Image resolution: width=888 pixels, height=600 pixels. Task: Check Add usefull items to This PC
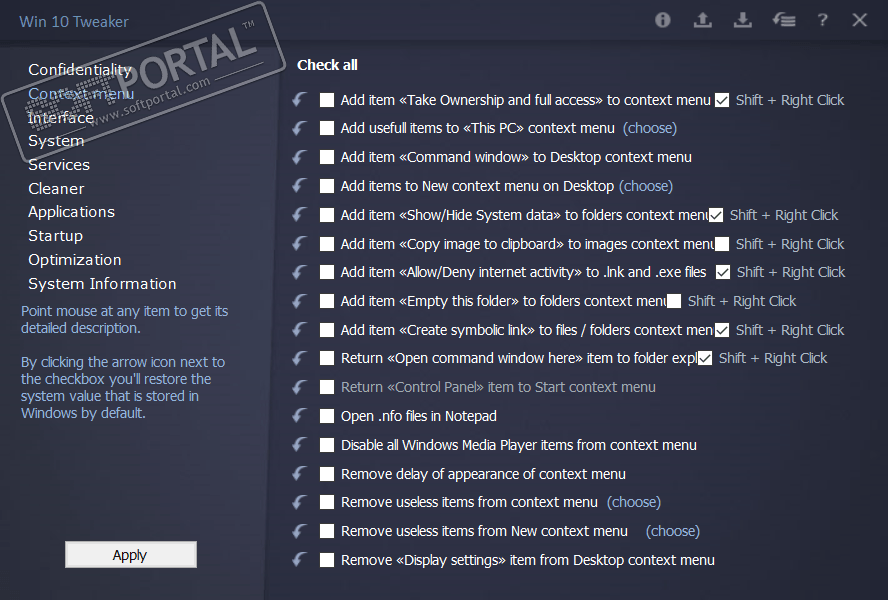[x=327, y=128]
